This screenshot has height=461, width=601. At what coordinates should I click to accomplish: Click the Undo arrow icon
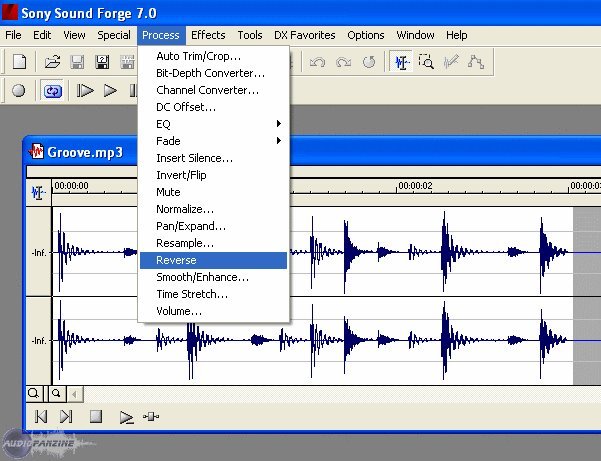tap(317, 62)
